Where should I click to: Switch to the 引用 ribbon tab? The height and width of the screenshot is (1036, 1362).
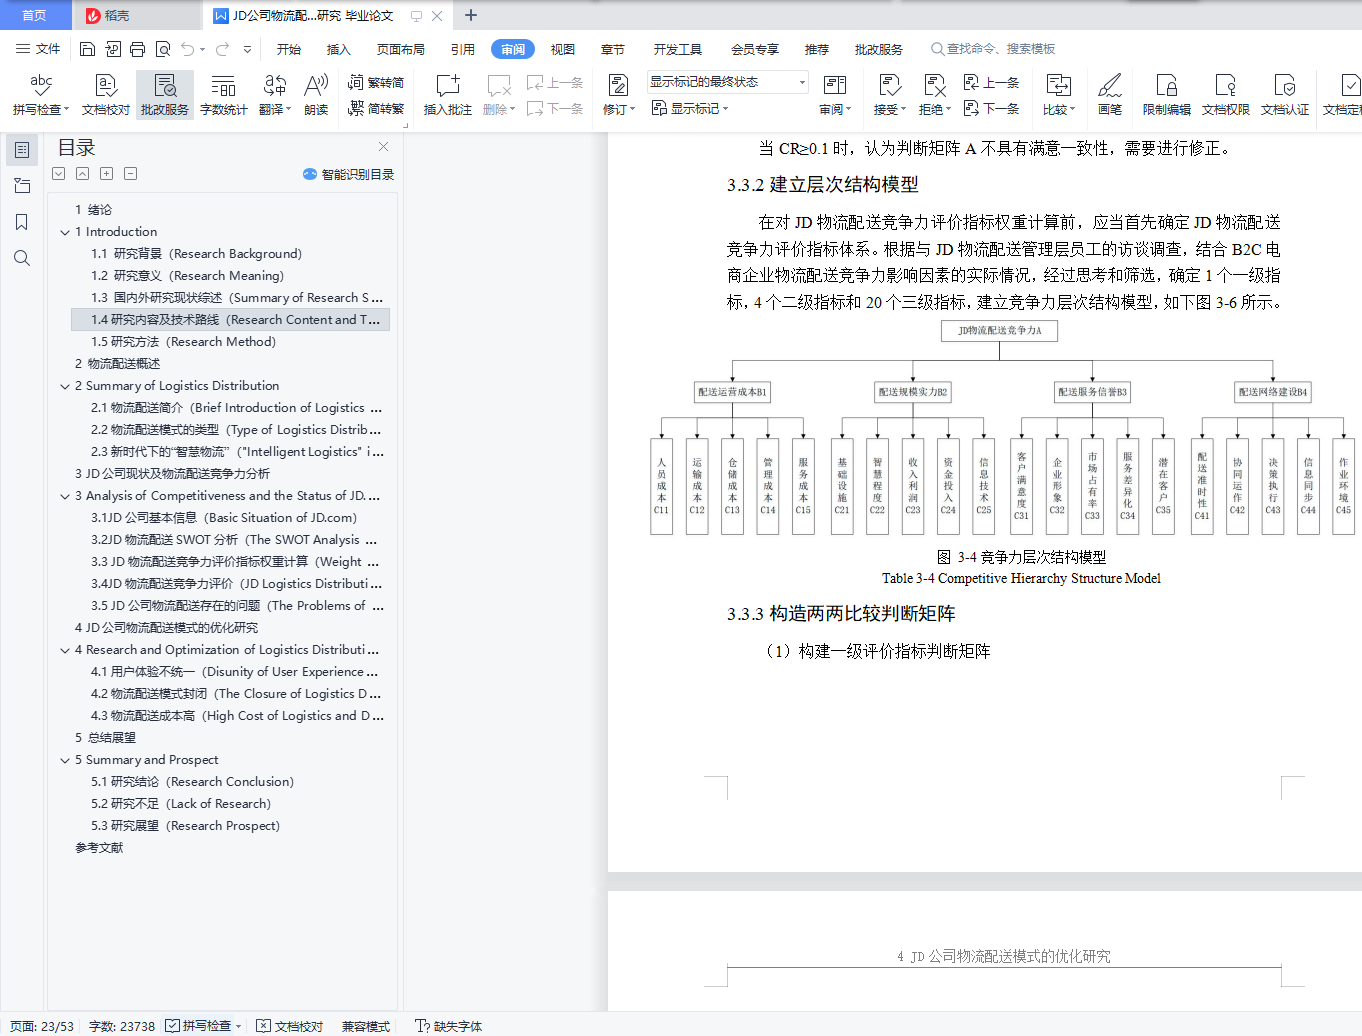pyautogui.click(x=463, y=49)
